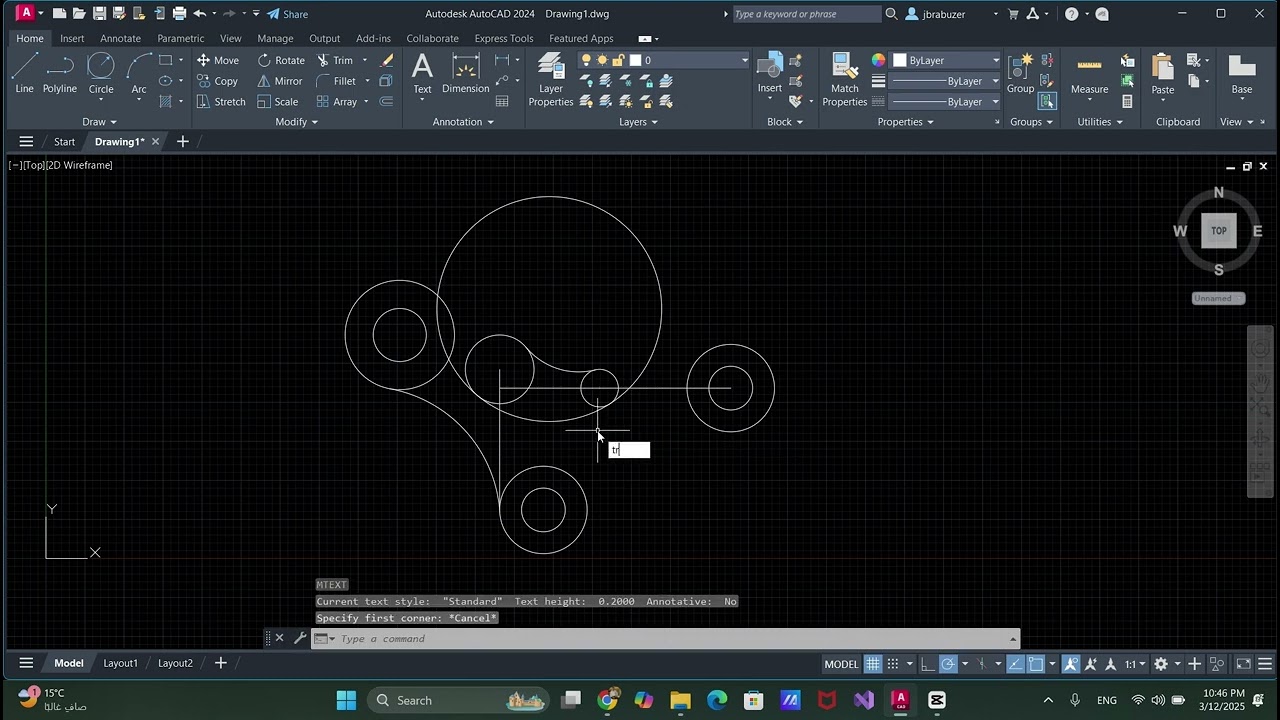Viewport: 1280px width, 720px height.
Task: Select the Polyline tool
Action: click(60, 74)
